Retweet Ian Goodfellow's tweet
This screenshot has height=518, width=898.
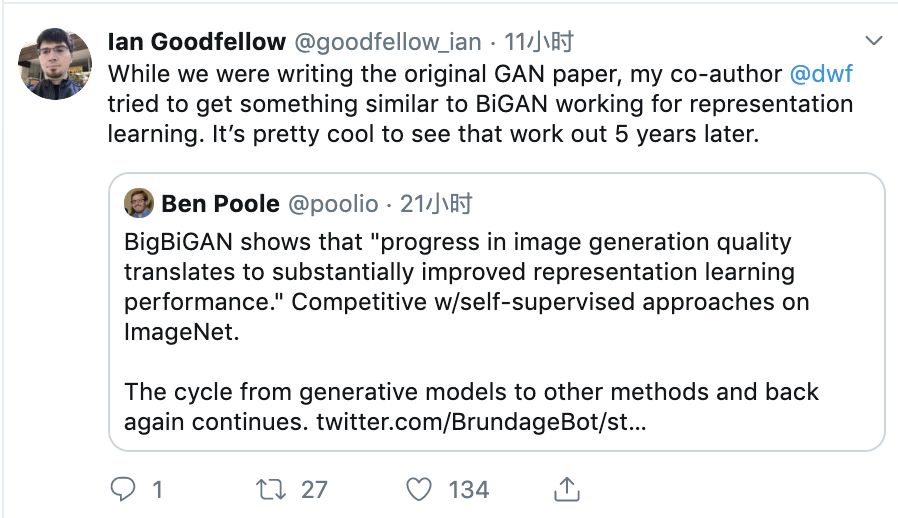click(x=269, y=489)
